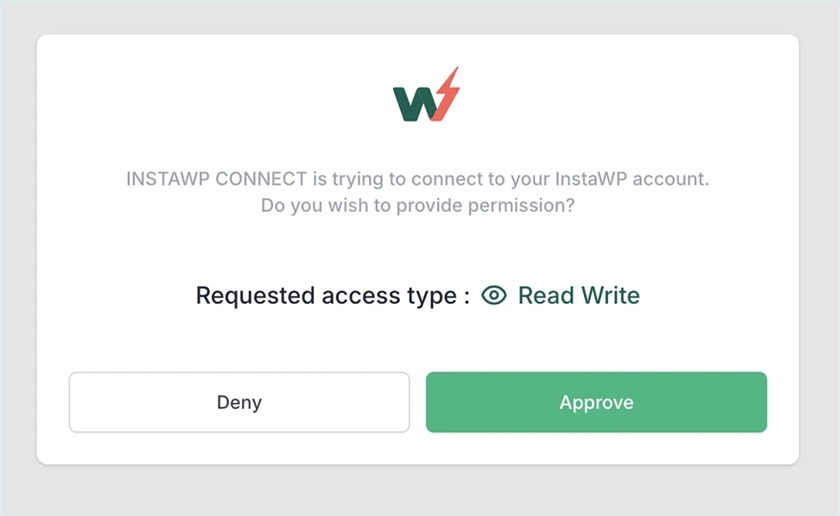Click the "Do you wish to provide permission?" text
This screenshot has height=516, width=840.
(x=418, y=206)
